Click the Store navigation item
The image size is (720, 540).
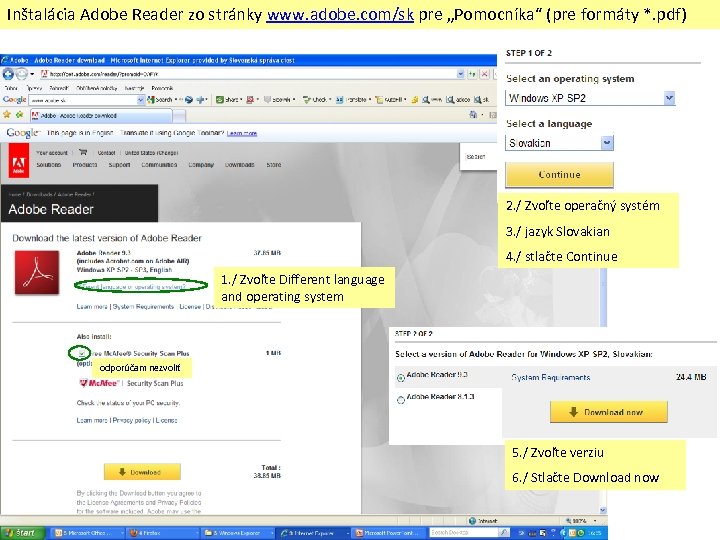(274, 164)
